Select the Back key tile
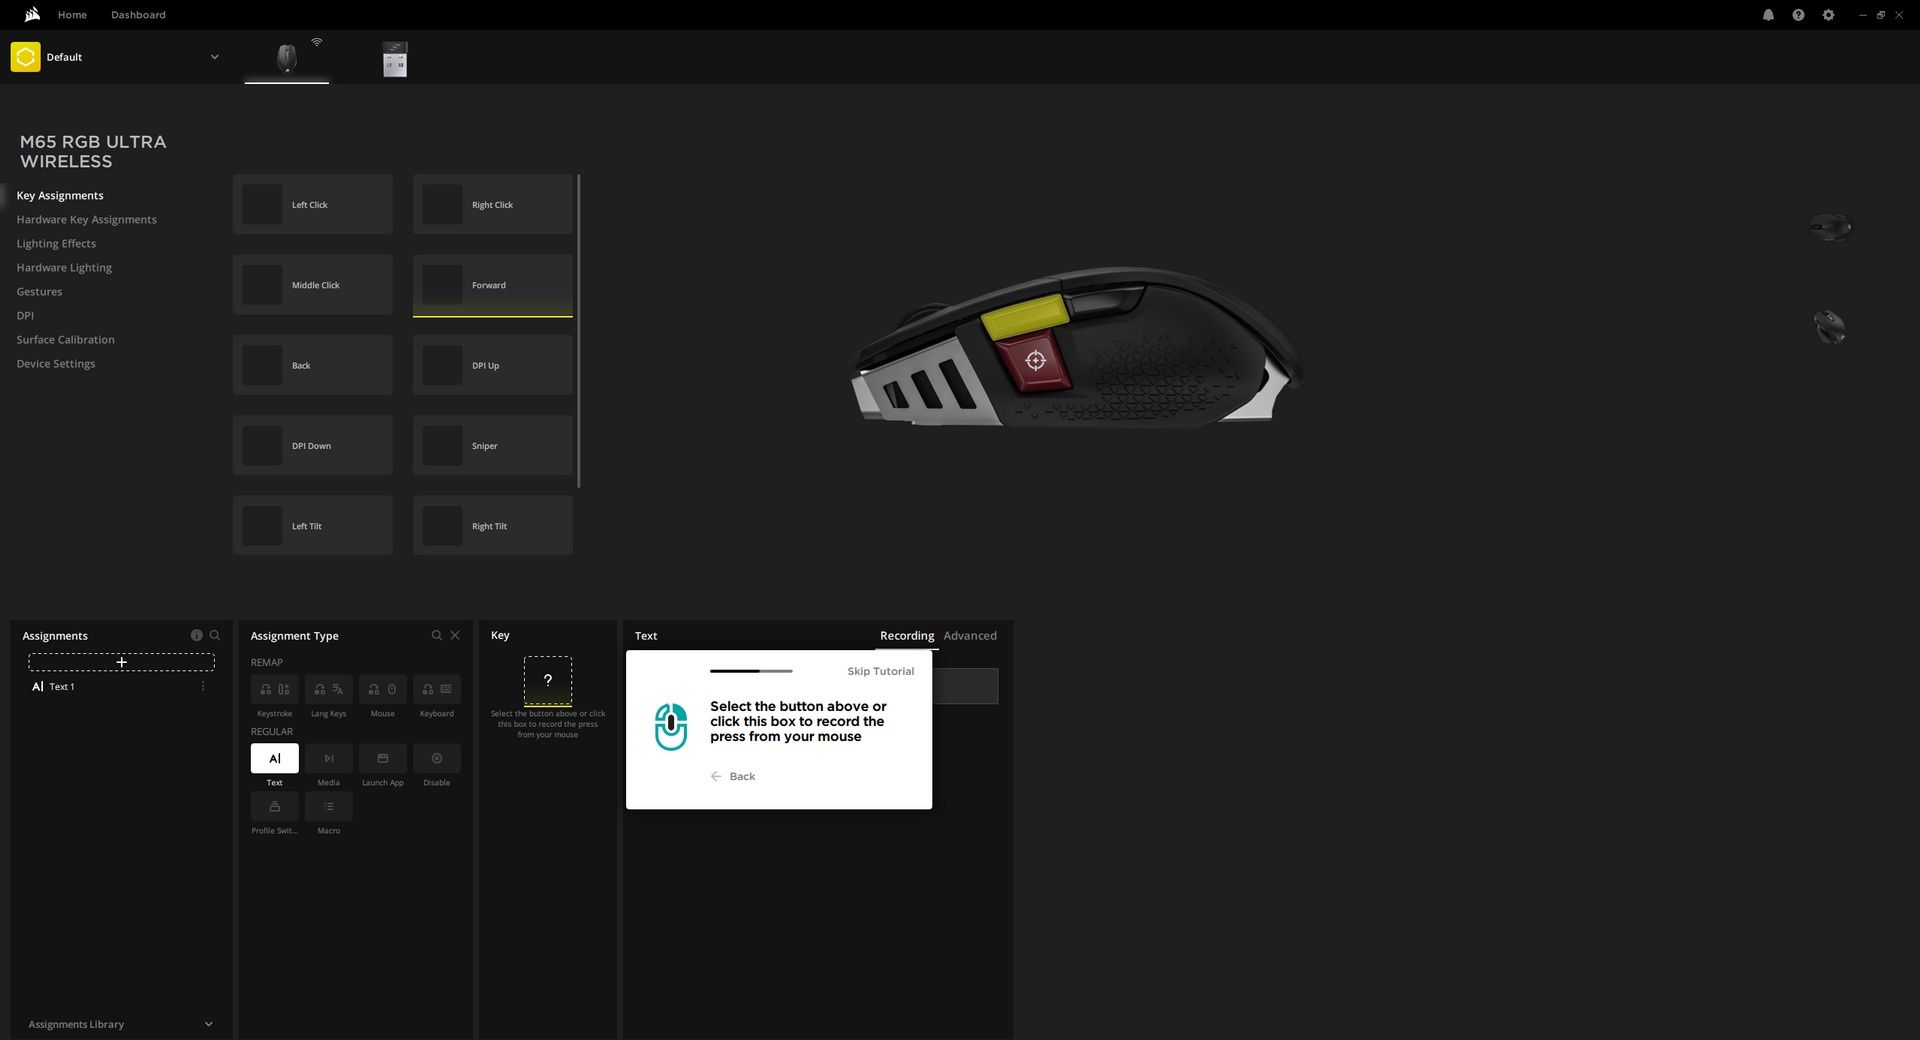 (312, 365)
